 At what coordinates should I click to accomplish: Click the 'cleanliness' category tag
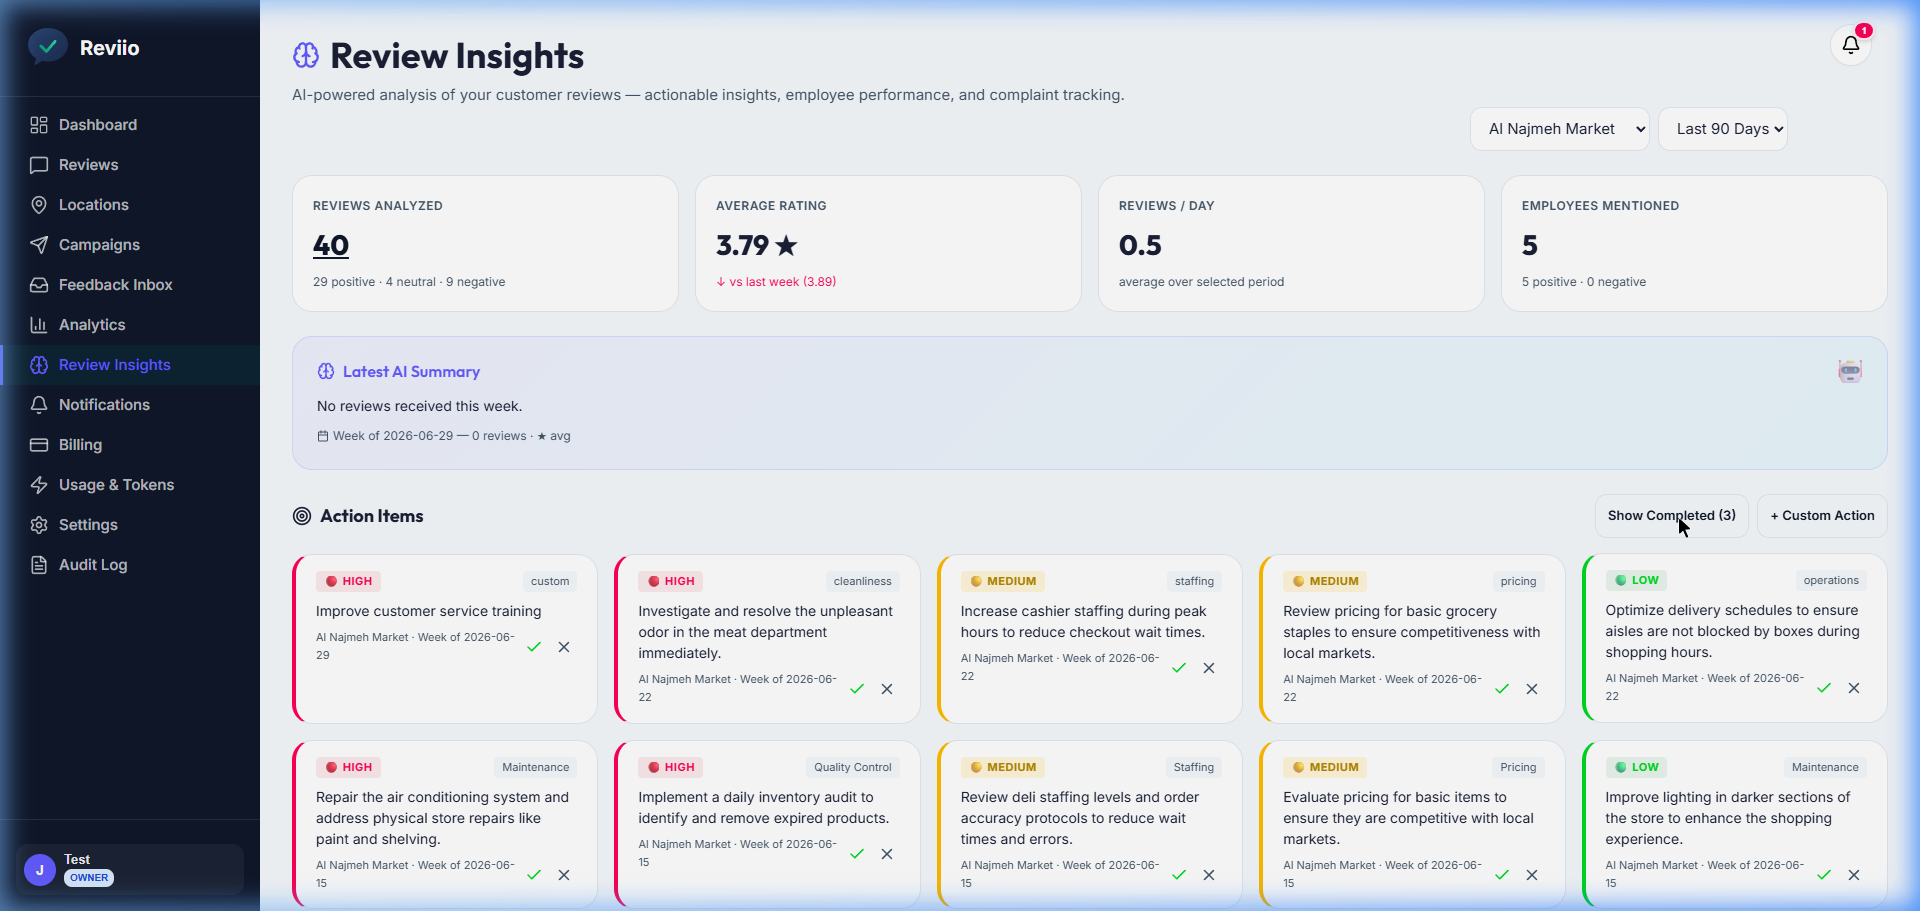click(862, 581)
